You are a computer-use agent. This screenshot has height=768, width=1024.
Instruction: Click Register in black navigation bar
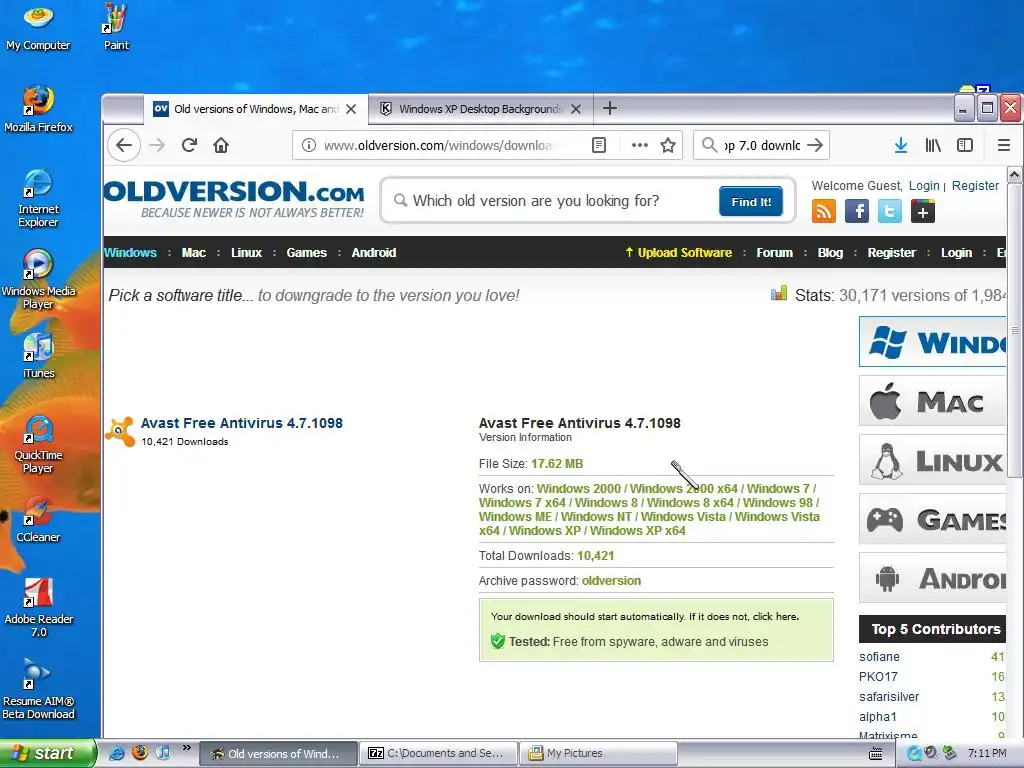[891, 253]
